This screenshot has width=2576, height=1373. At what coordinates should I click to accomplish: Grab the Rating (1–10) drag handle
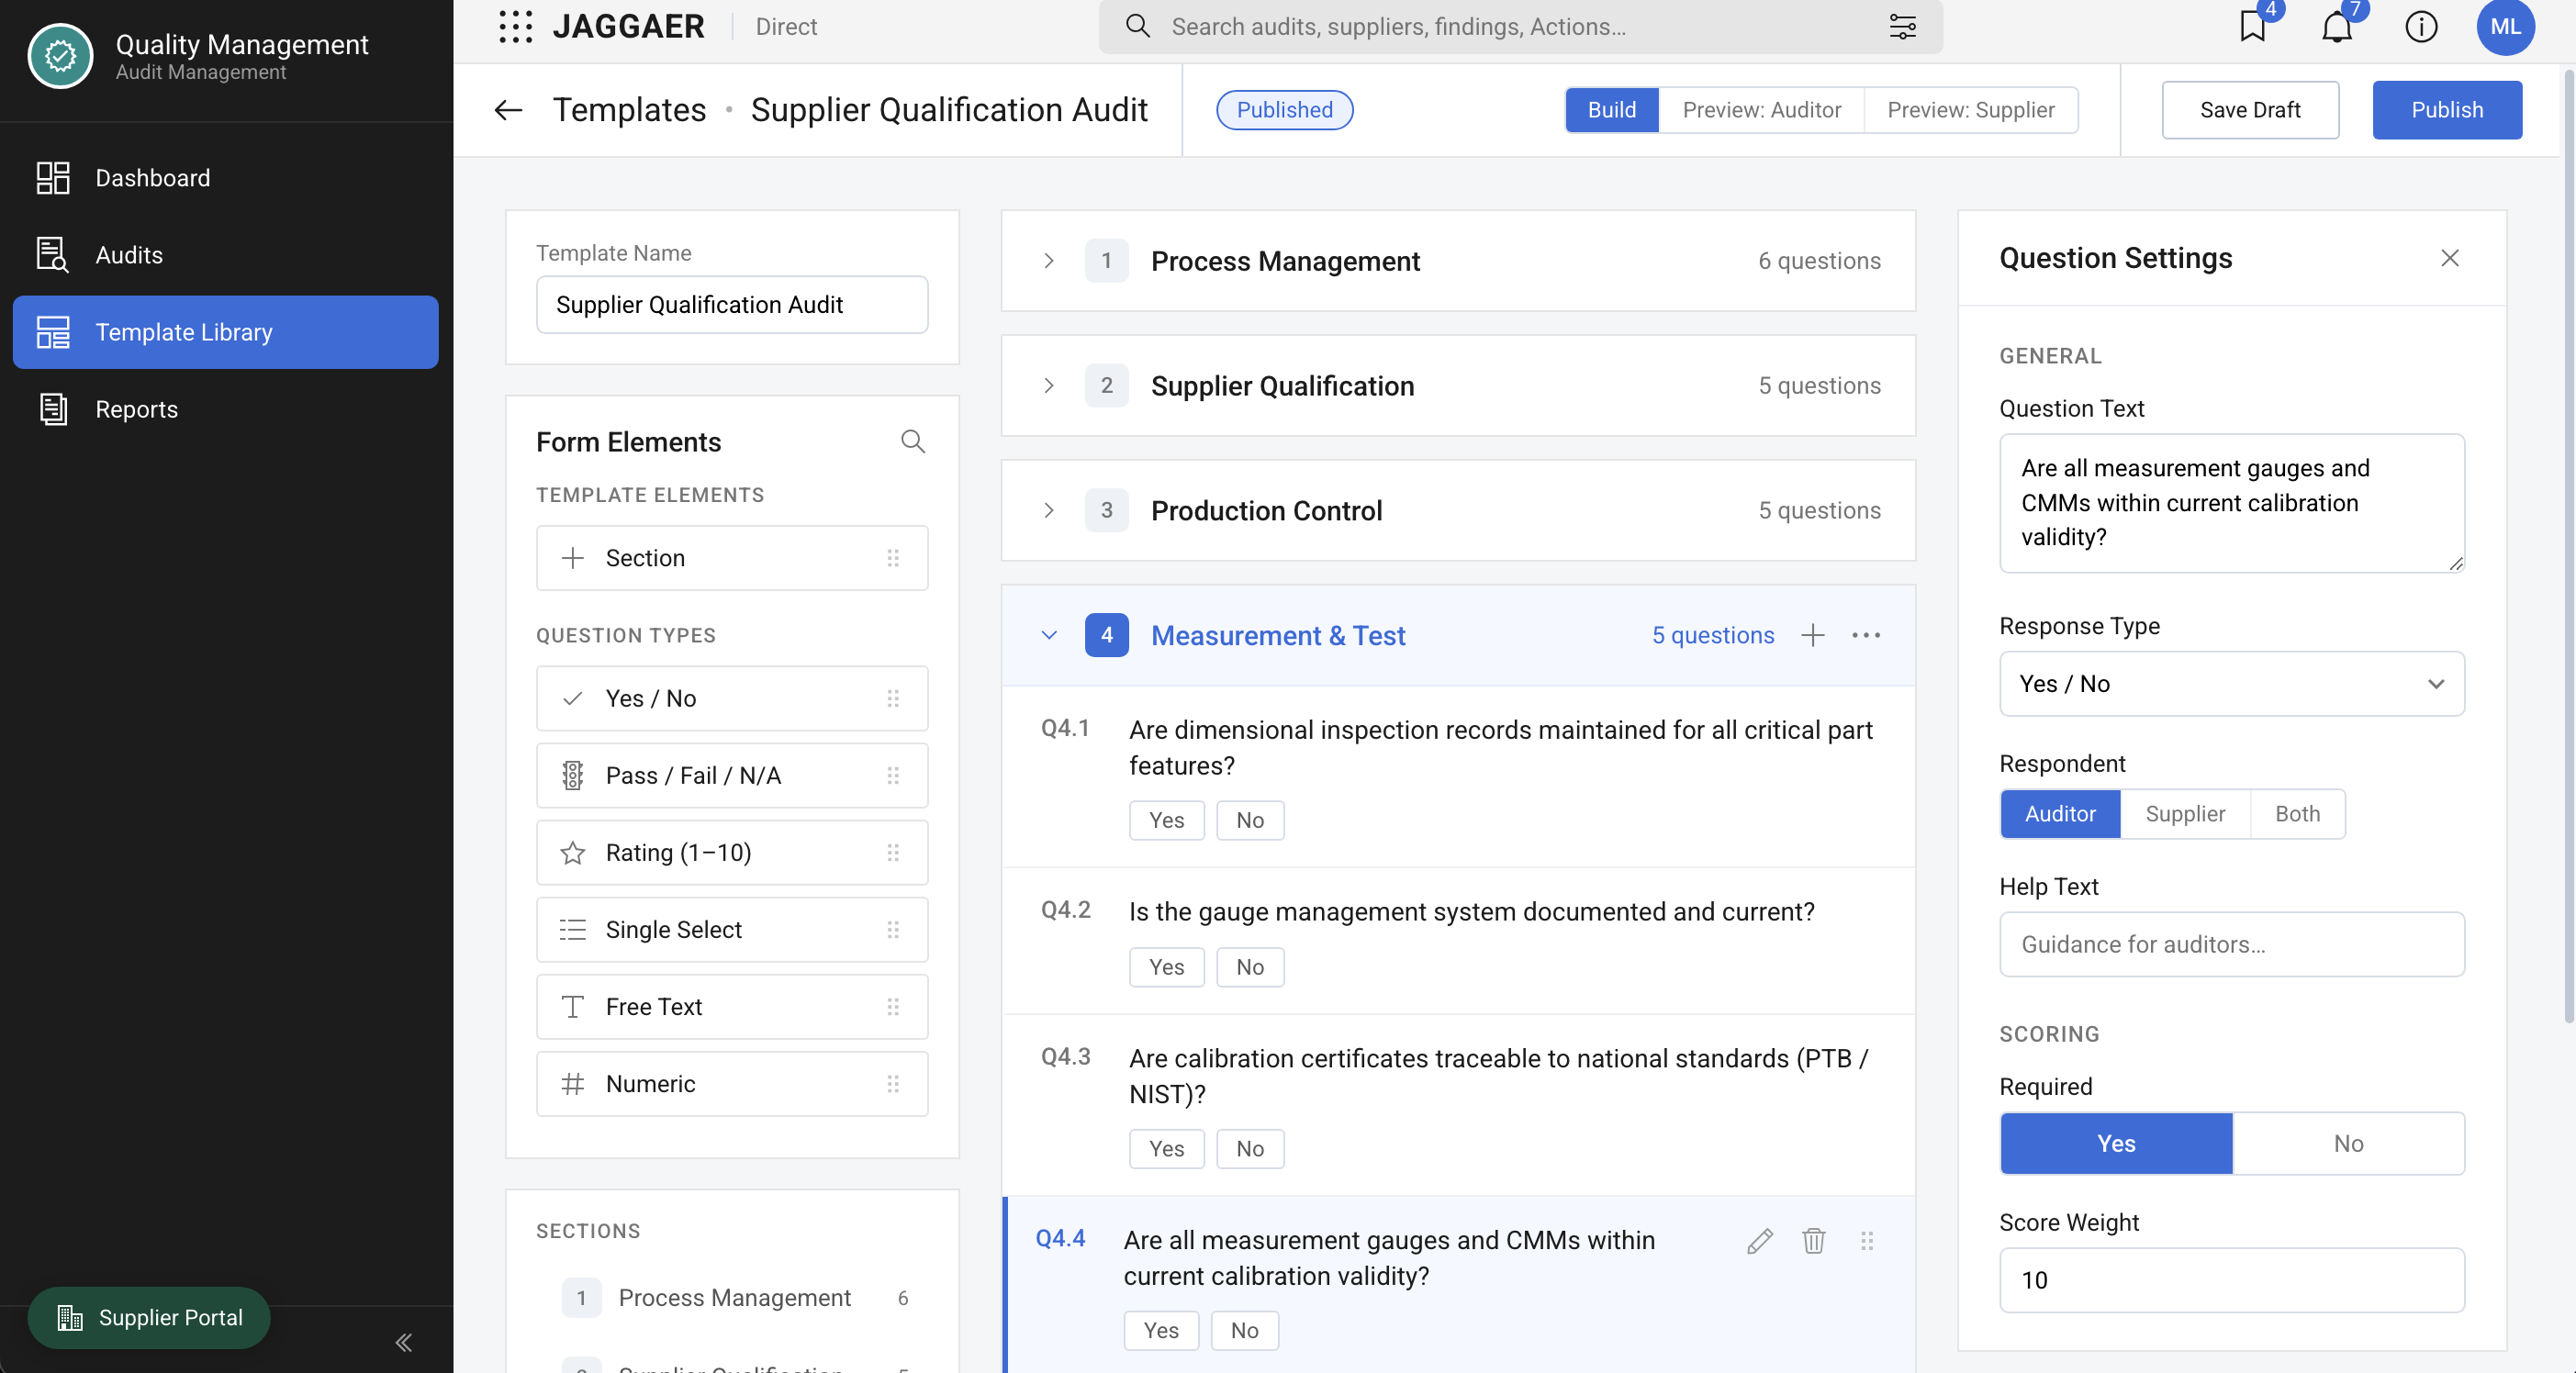(893, 852)
